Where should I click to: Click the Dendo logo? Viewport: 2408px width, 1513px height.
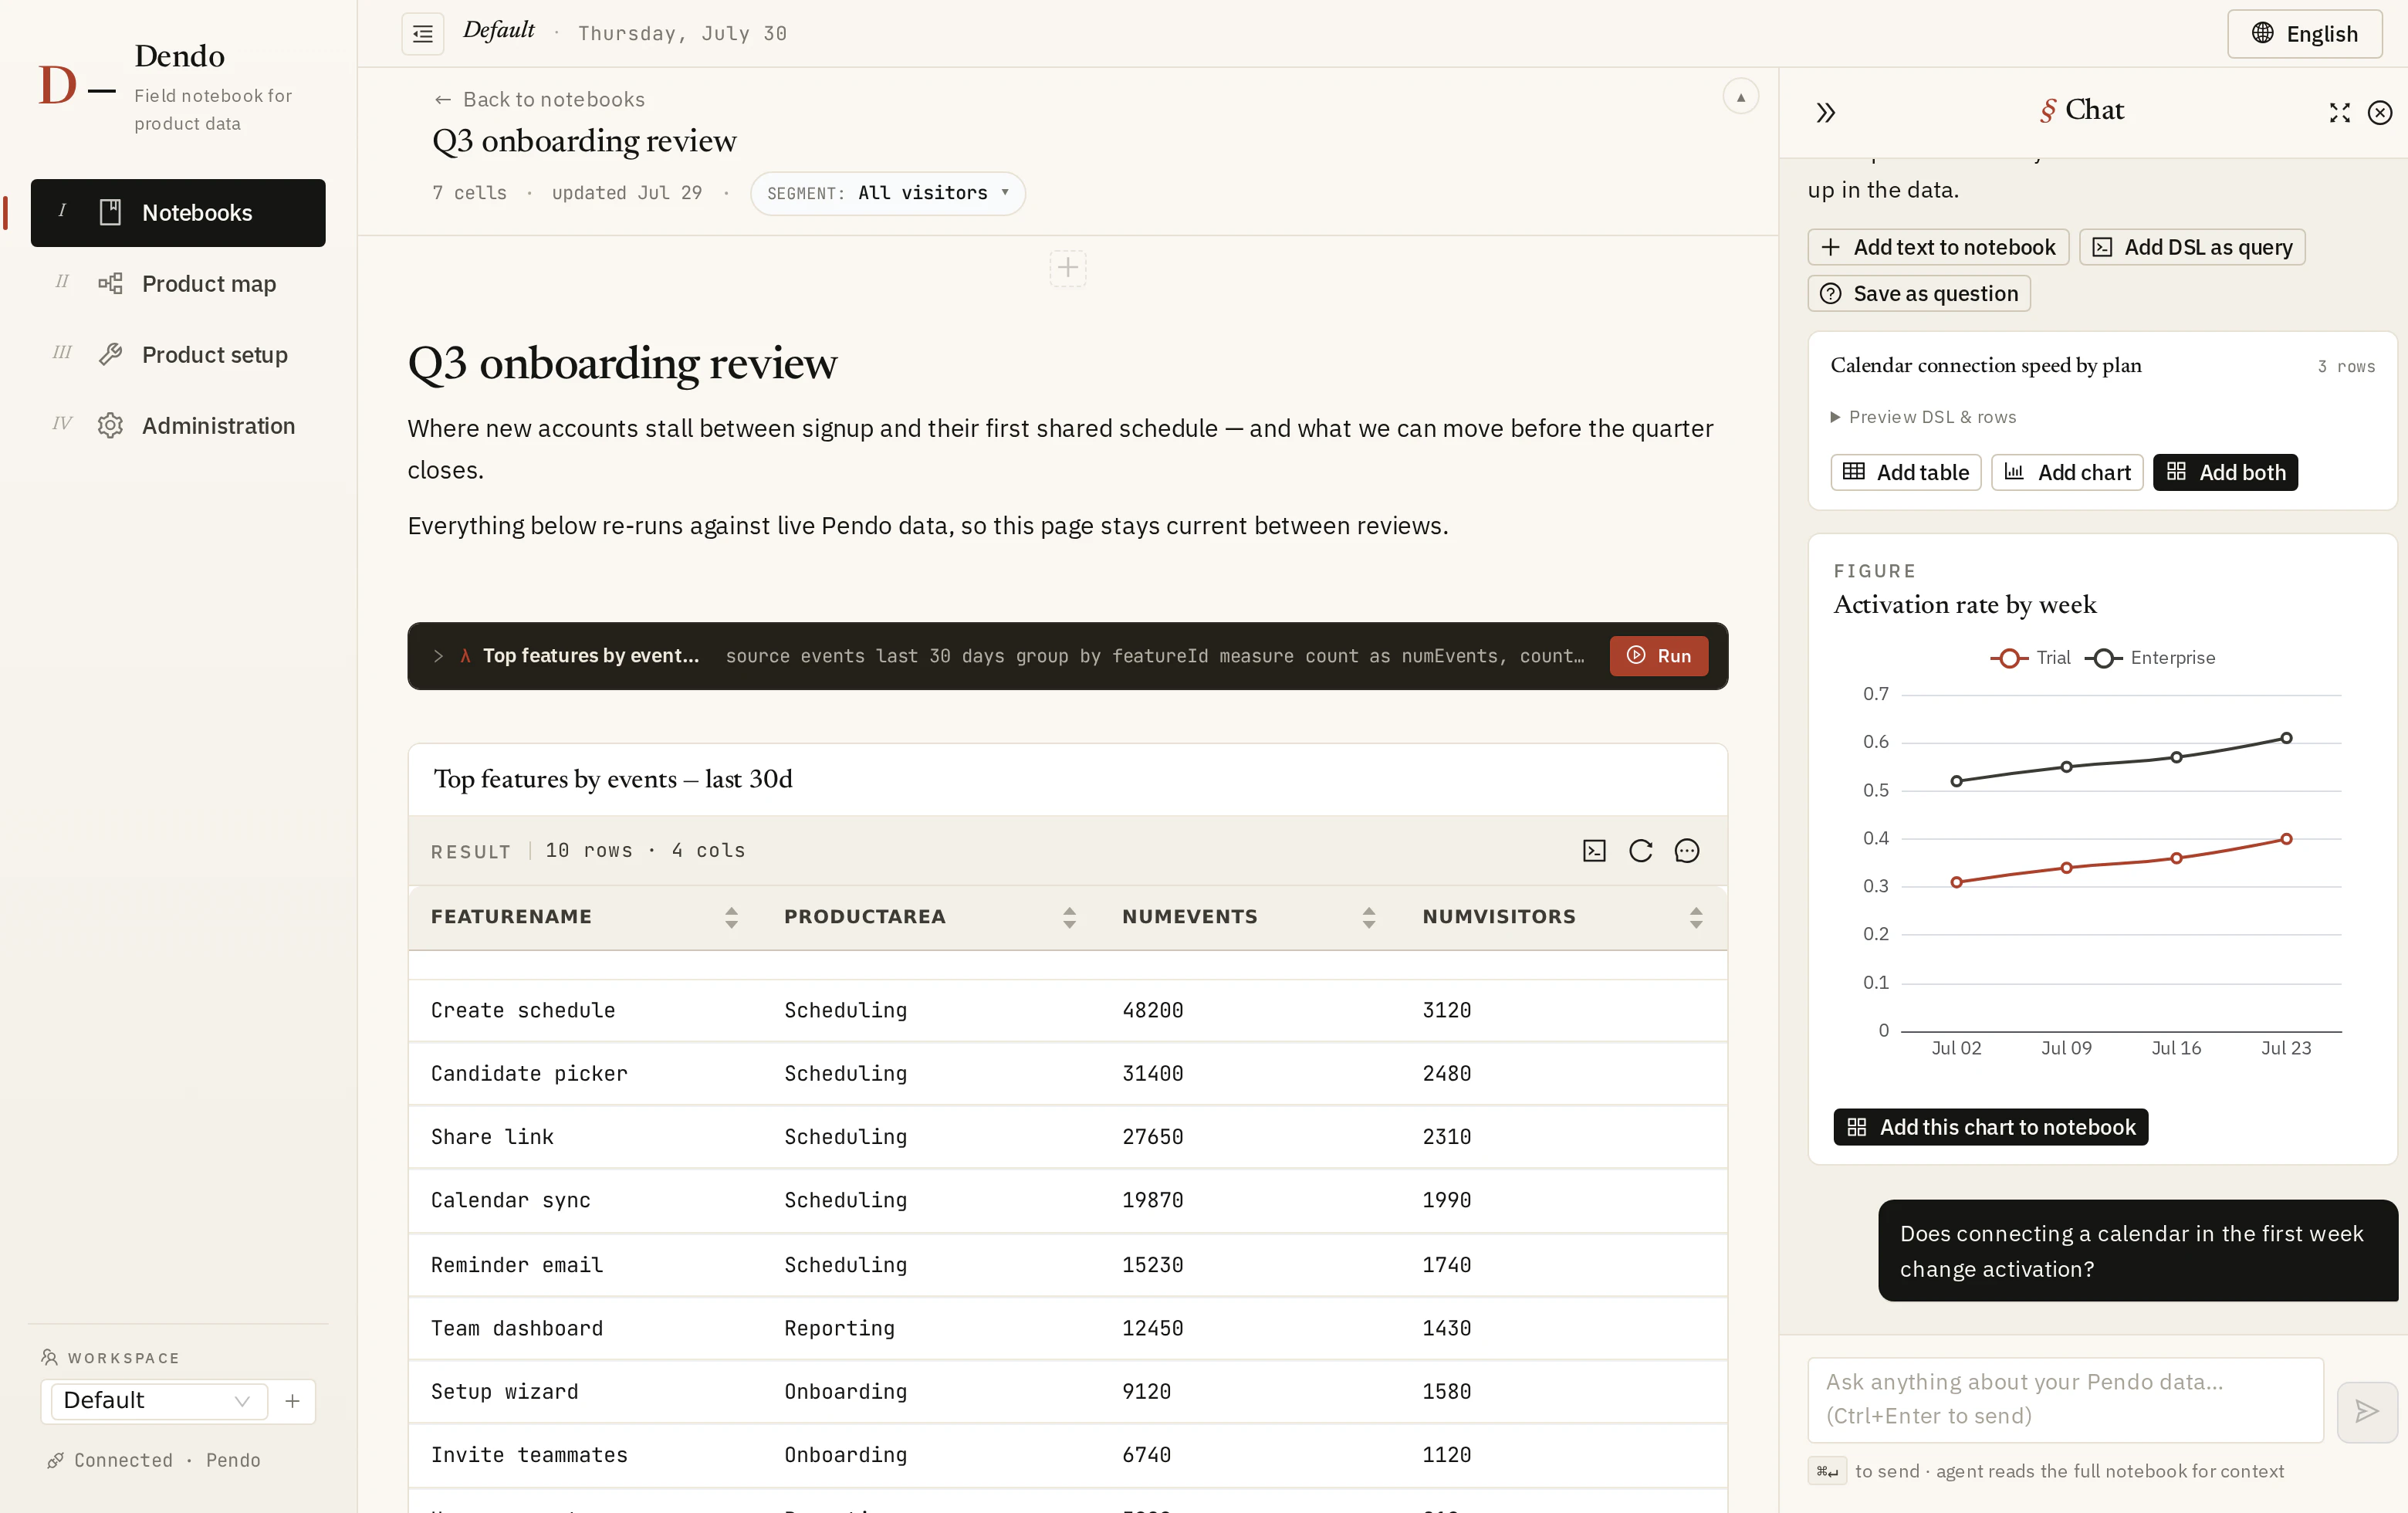click(x=77, y=85)
